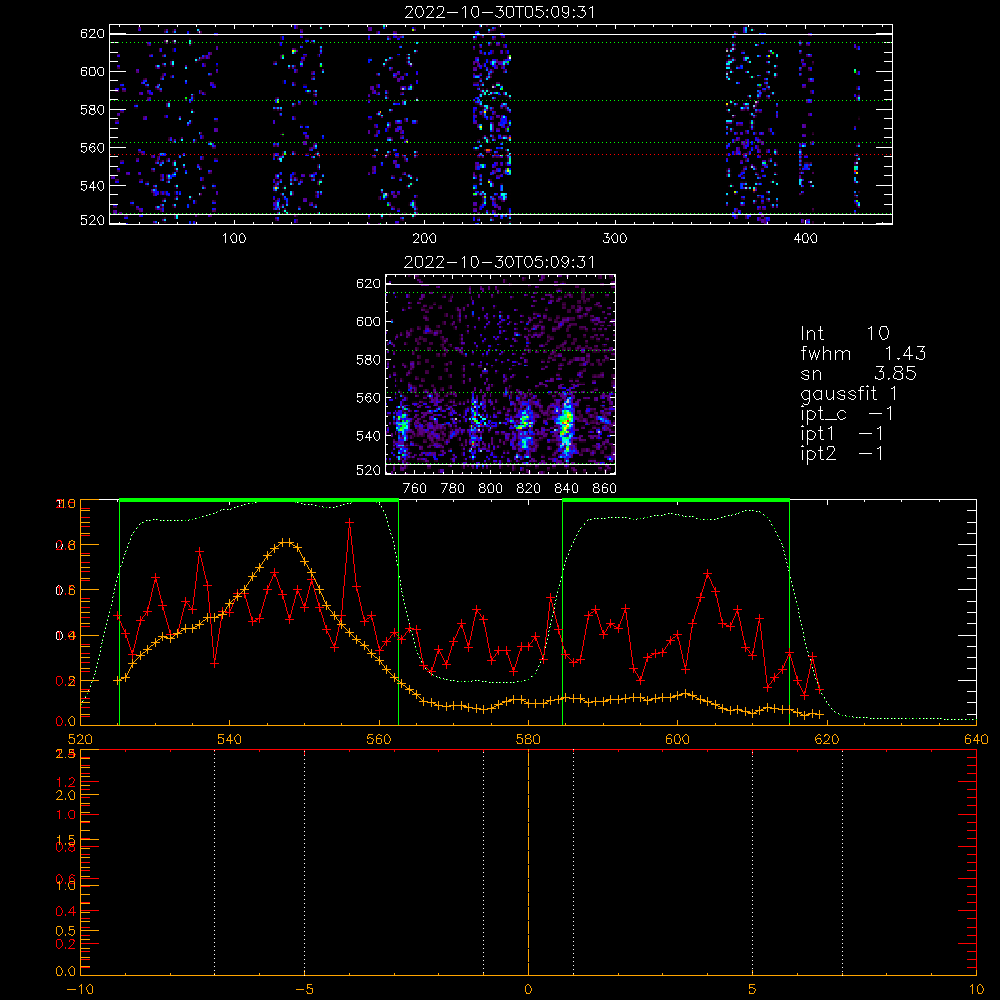1000x1000 pixels.
Task: Select the "Int 10" parameter text
Action: click(x=844, y=333)
